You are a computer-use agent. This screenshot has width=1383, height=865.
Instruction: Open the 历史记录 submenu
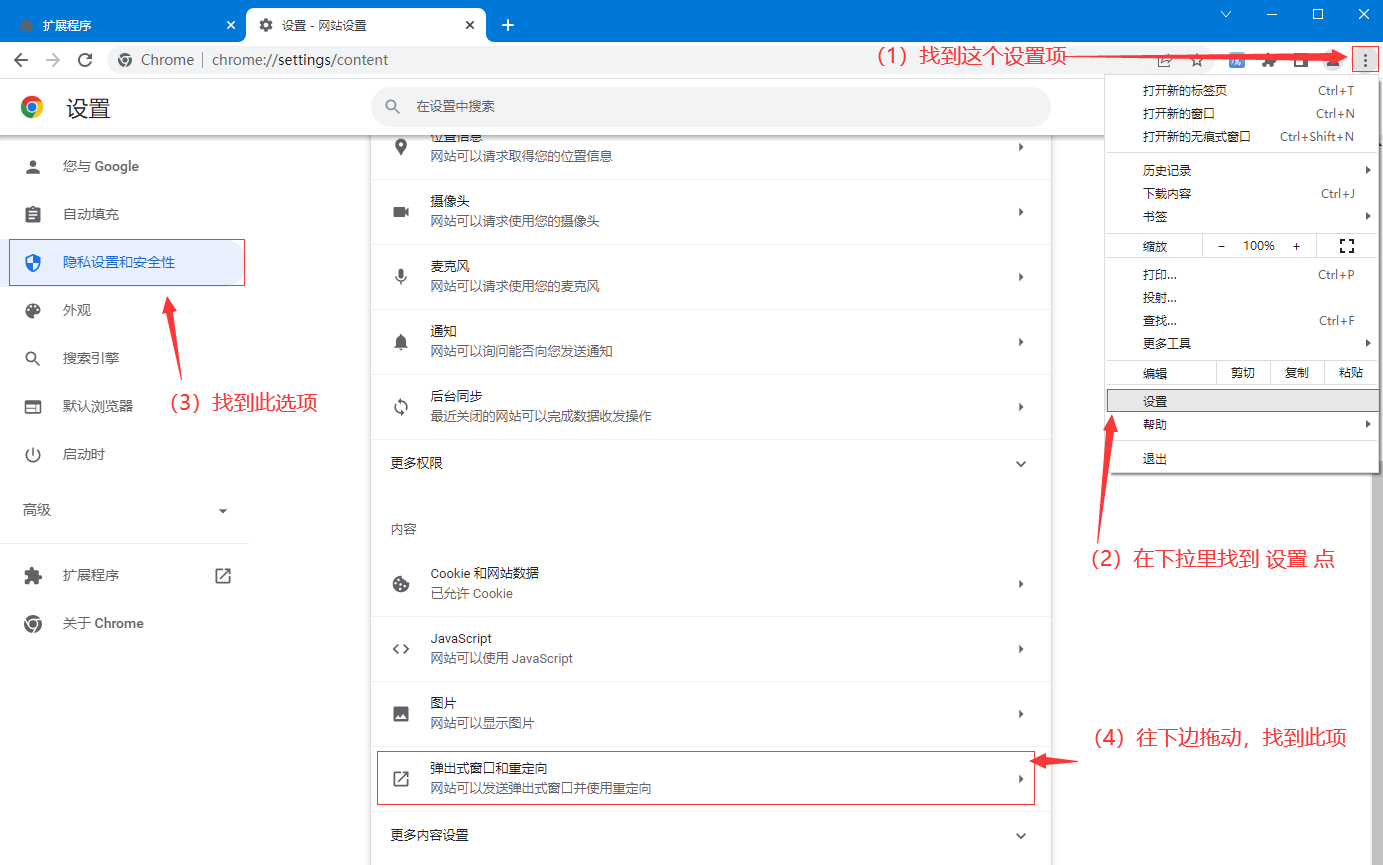[1167, 171]
